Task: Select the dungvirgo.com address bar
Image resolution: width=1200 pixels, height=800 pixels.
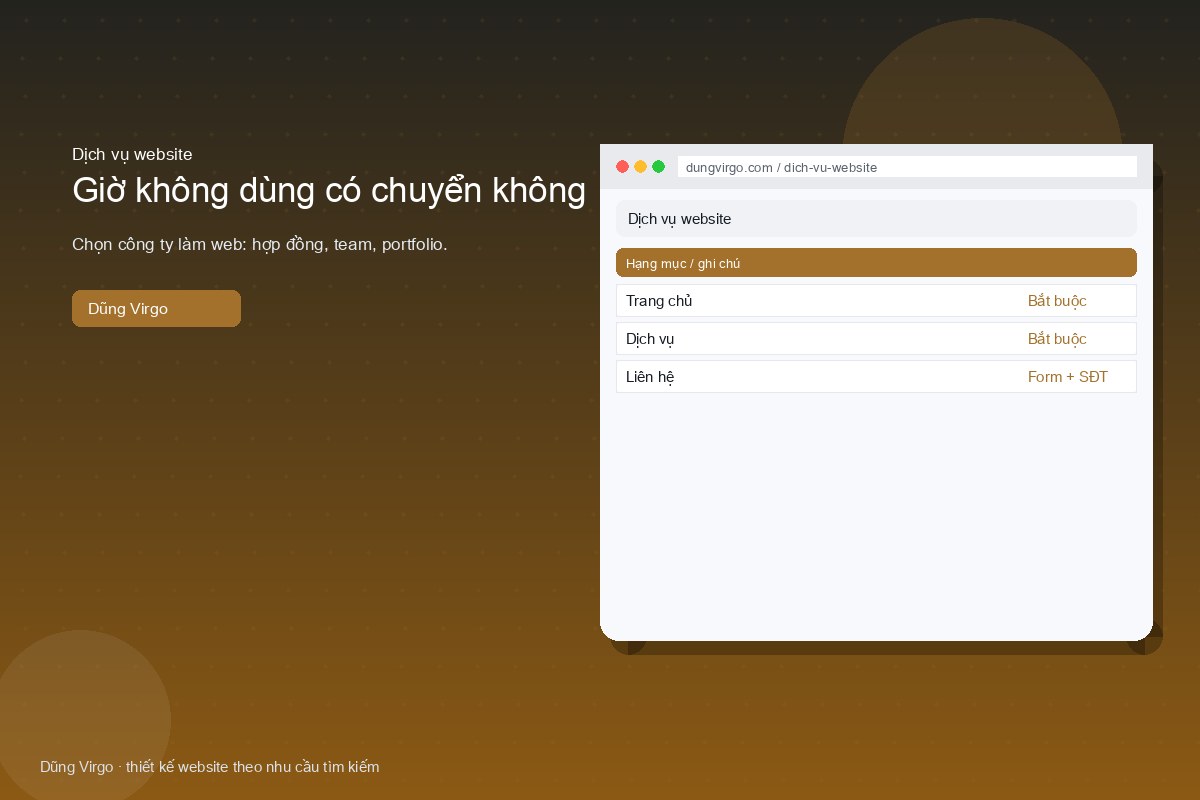Action: 907,167
